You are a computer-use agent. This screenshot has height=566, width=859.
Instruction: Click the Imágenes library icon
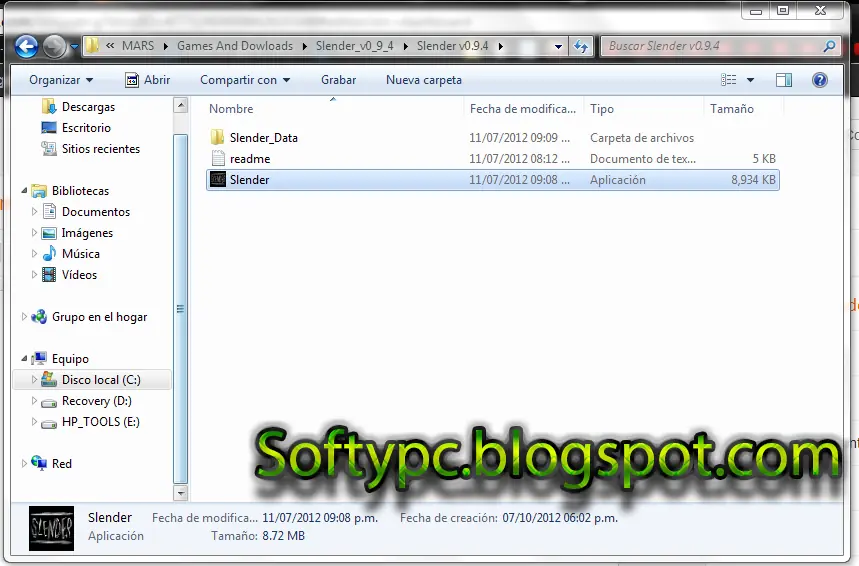tap(49, 233)
